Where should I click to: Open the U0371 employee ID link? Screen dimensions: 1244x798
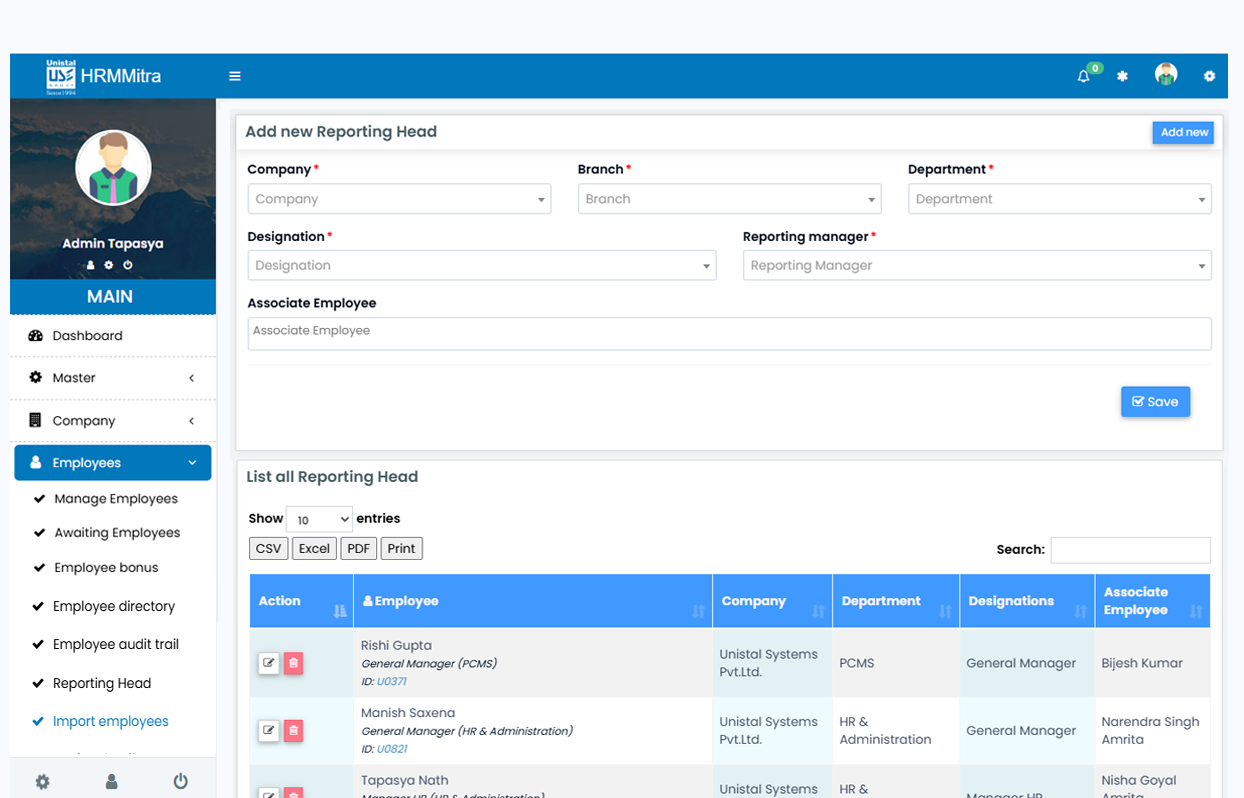coord(391,681)
